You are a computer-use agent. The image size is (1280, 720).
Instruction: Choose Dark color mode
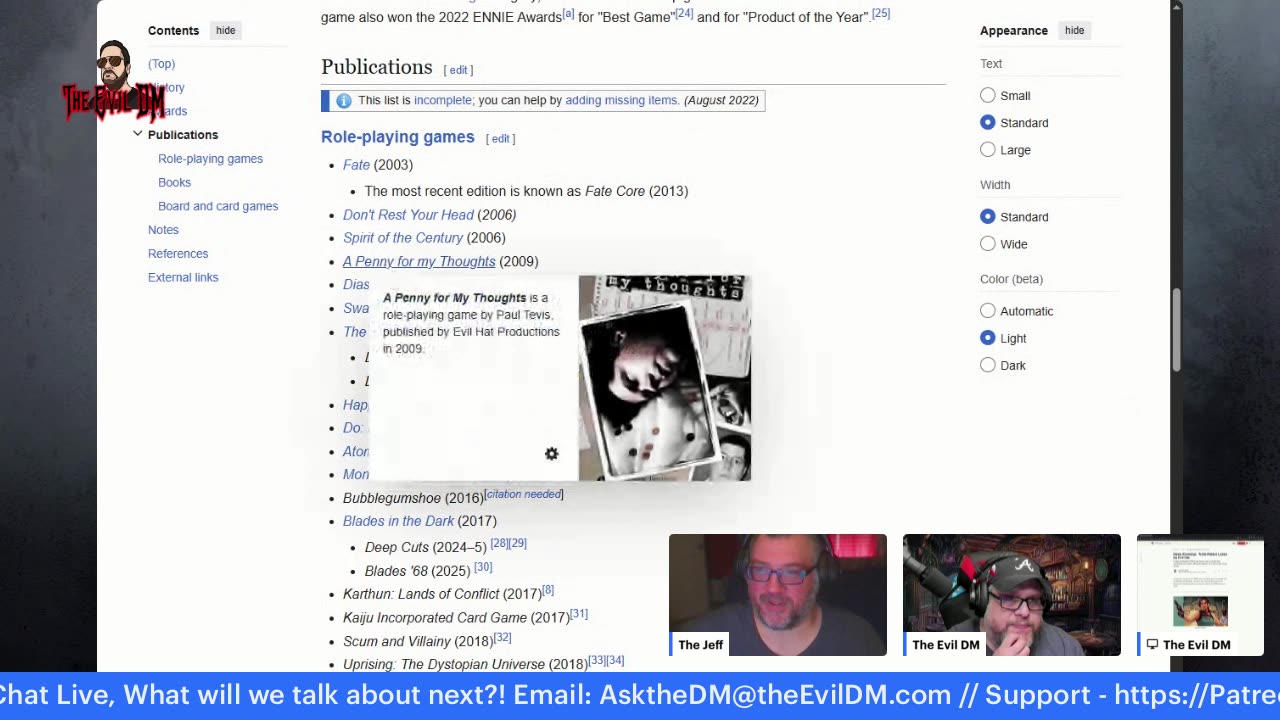[988, 364]
